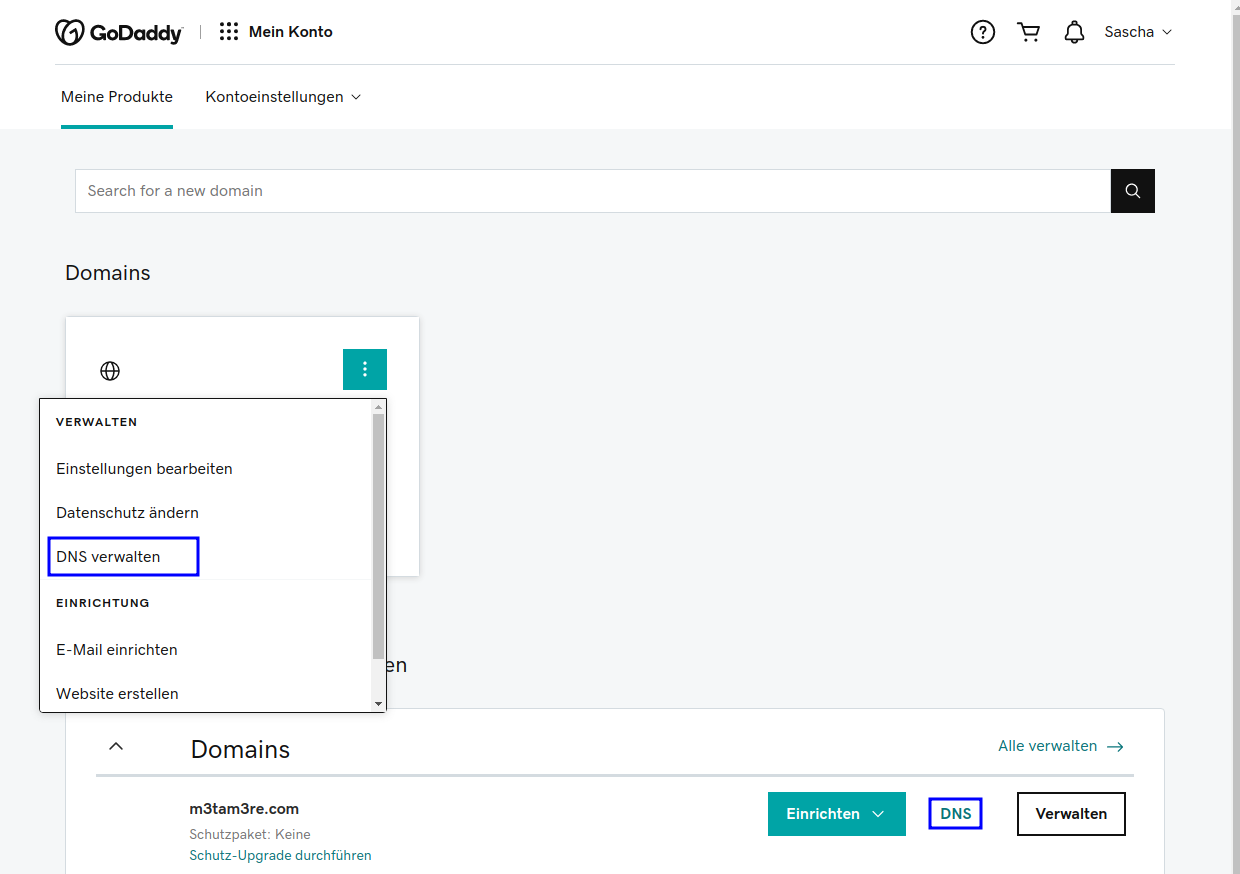
Task: Click the menu scrollbar down arrow
Action: 378,704
